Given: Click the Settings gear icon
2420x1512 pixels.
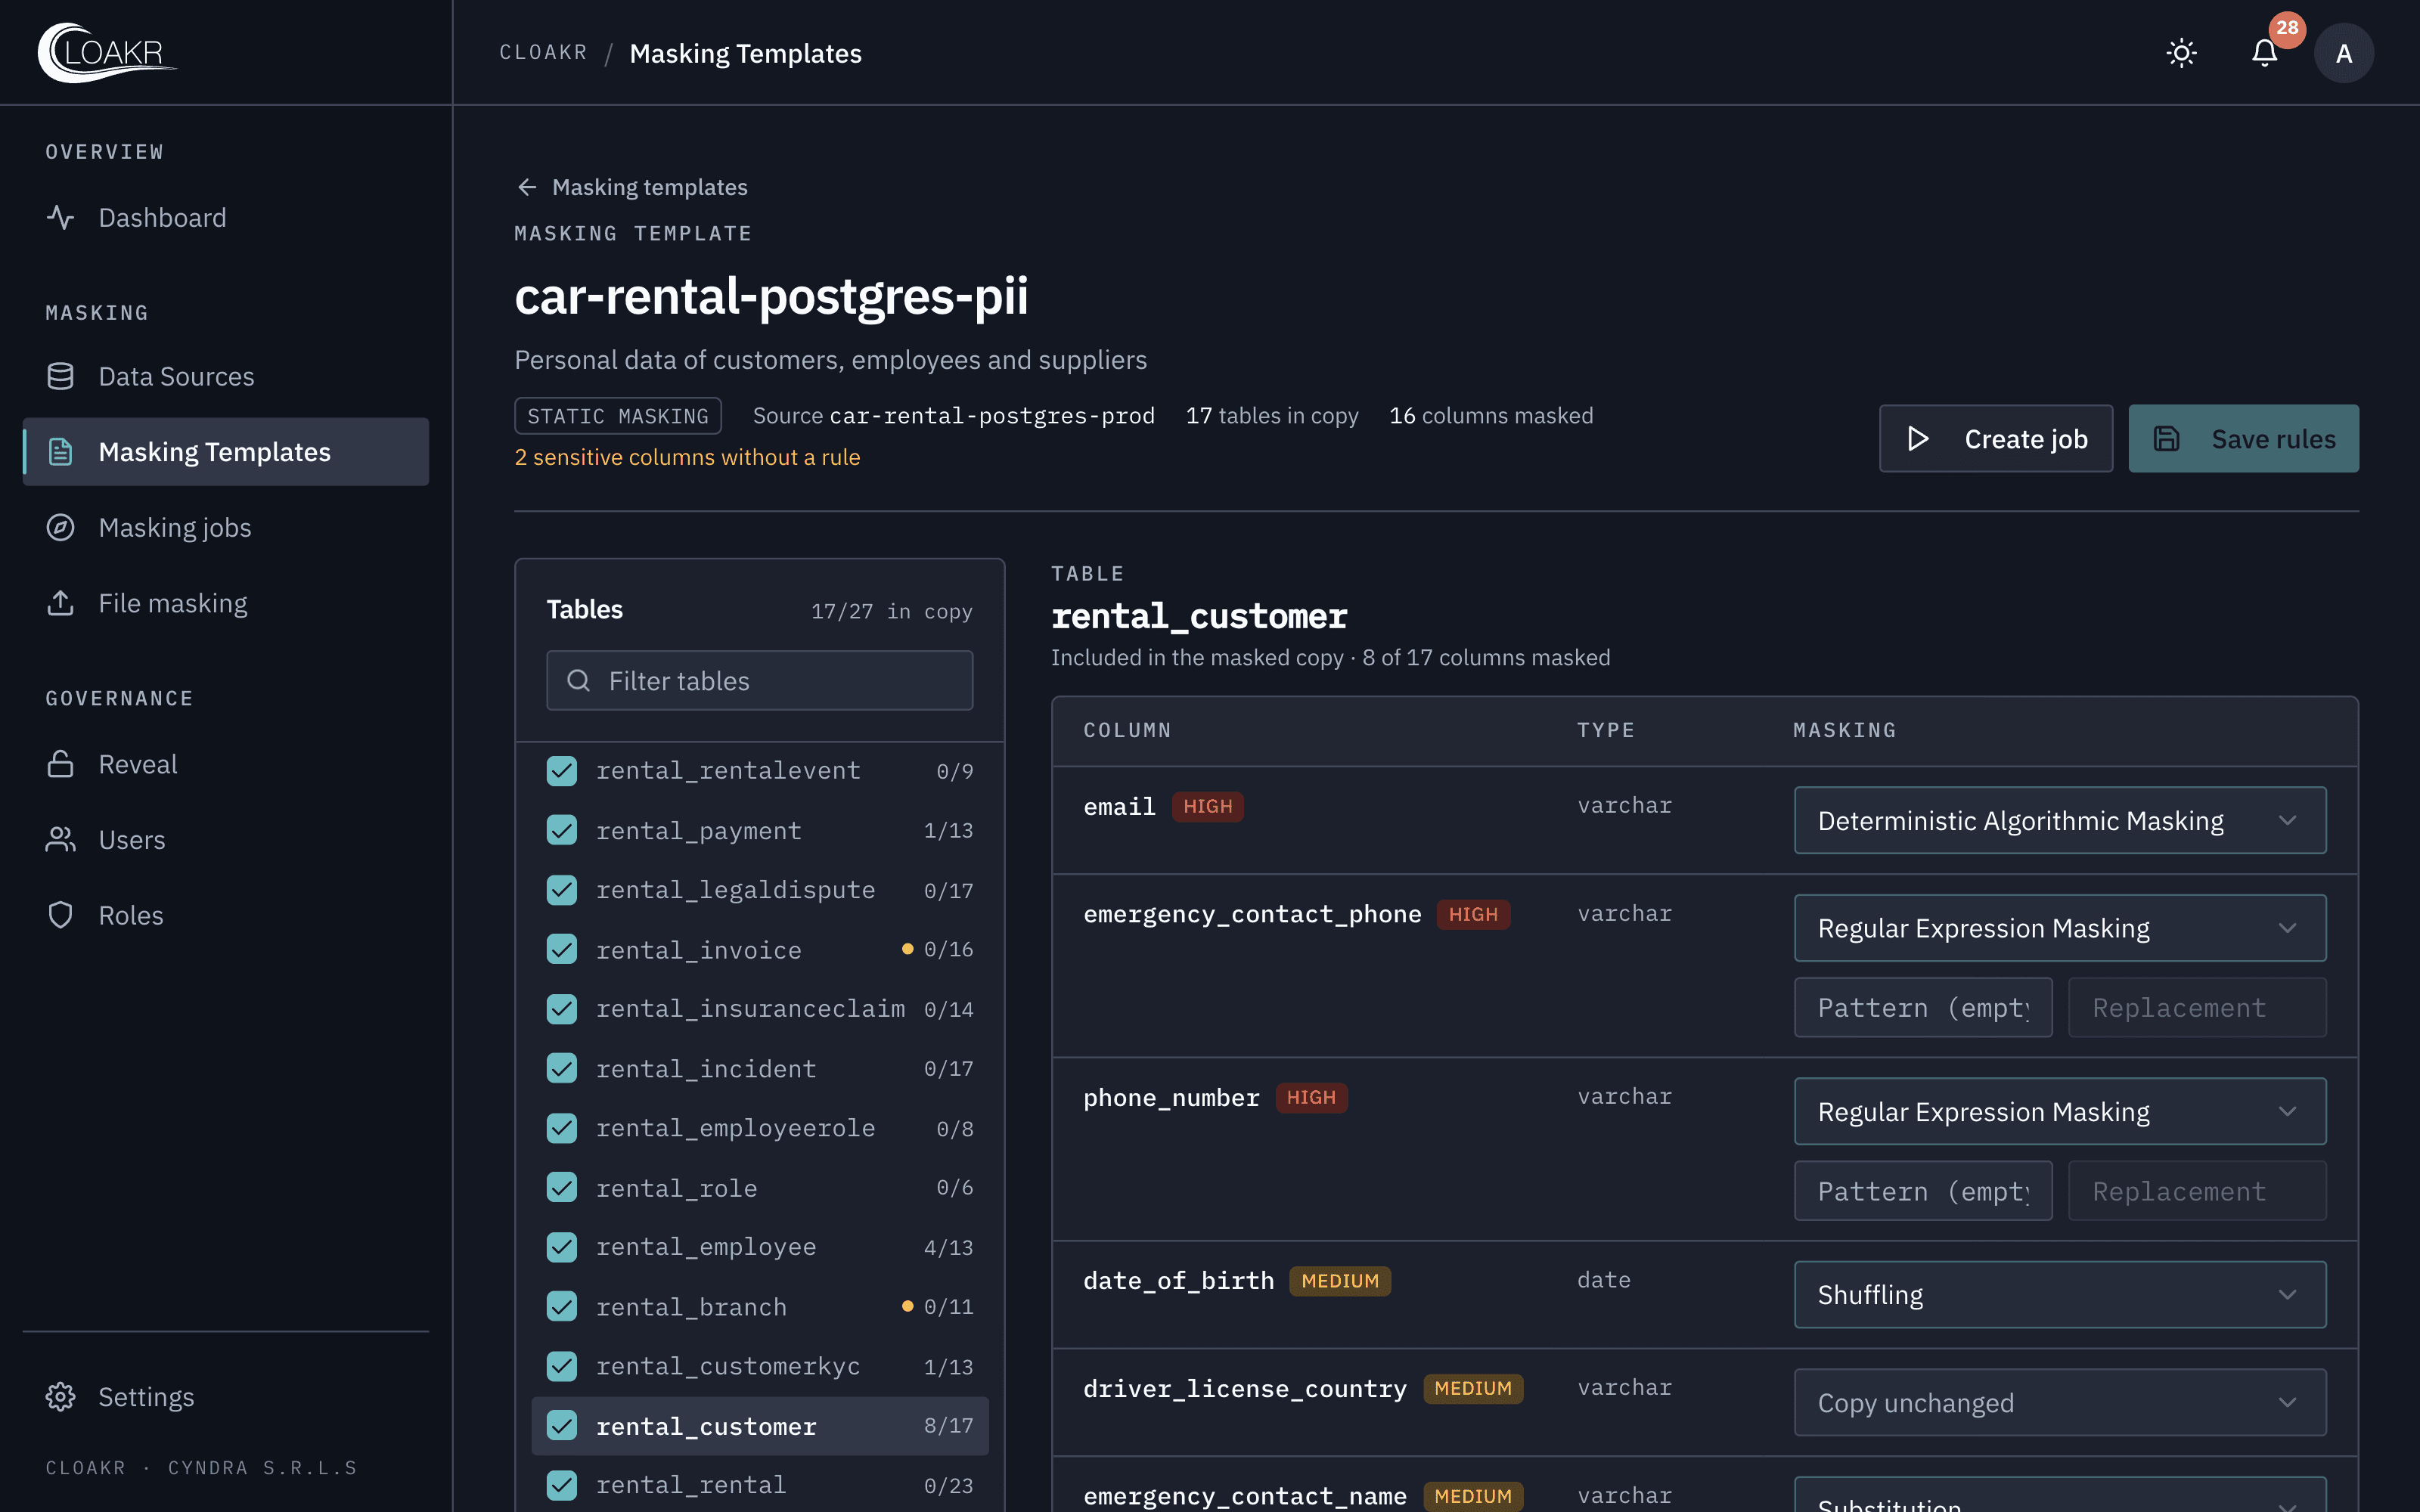Looking at the screenshot, I should pos(61,1397).
